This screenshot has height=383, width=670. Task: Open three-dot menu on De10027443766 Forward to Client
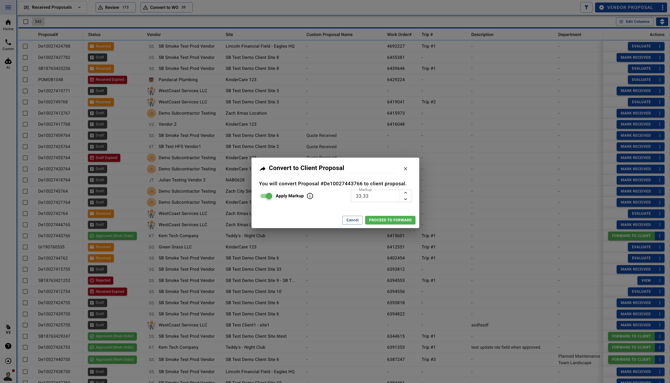tap(660, 236)
